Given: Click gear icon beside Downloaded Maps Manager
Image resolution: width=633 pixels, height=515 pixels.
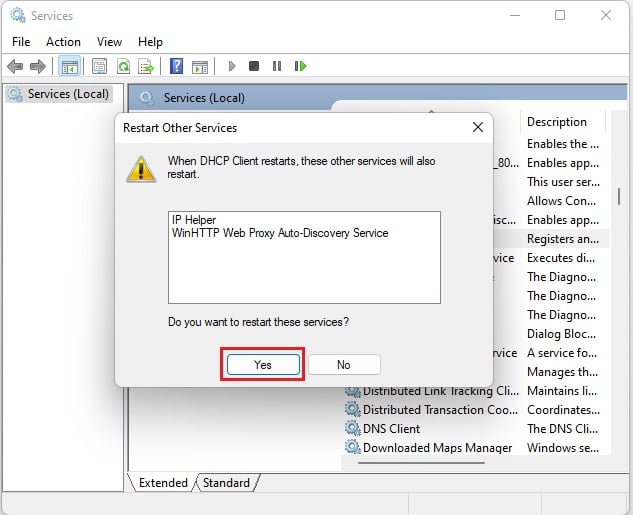Looking at the screenshot, I should [x=352, y=447].
